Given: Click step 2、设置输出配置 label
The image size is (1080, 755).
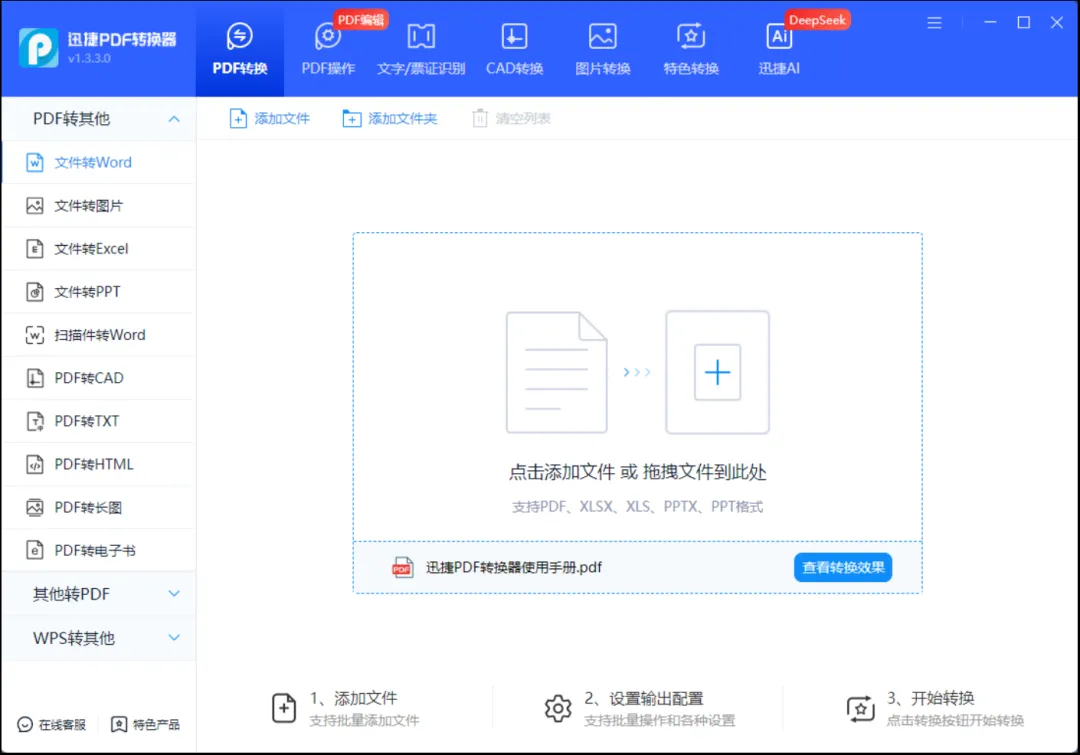Looking at the screenshot, I should pos(644,699).
